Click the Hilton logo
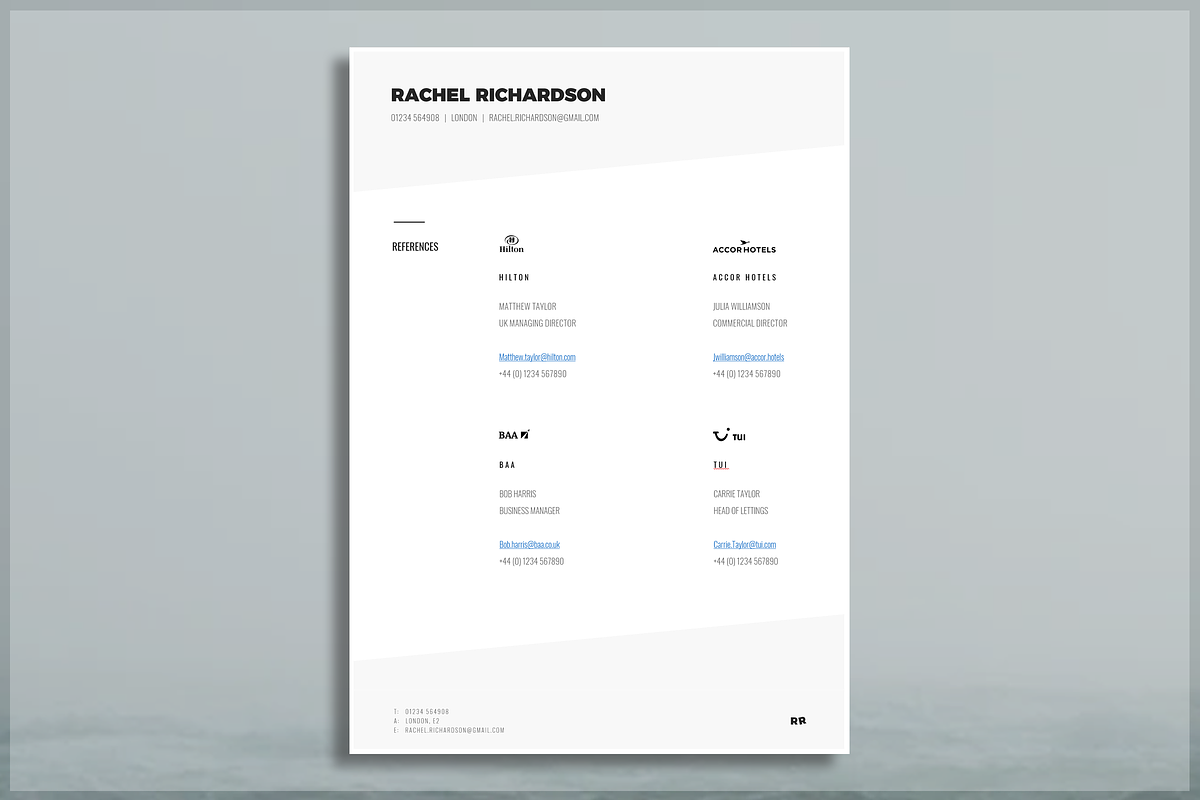Image resolution: width=1200 pixels, height=800 pixels. click(x=511, y=244)
